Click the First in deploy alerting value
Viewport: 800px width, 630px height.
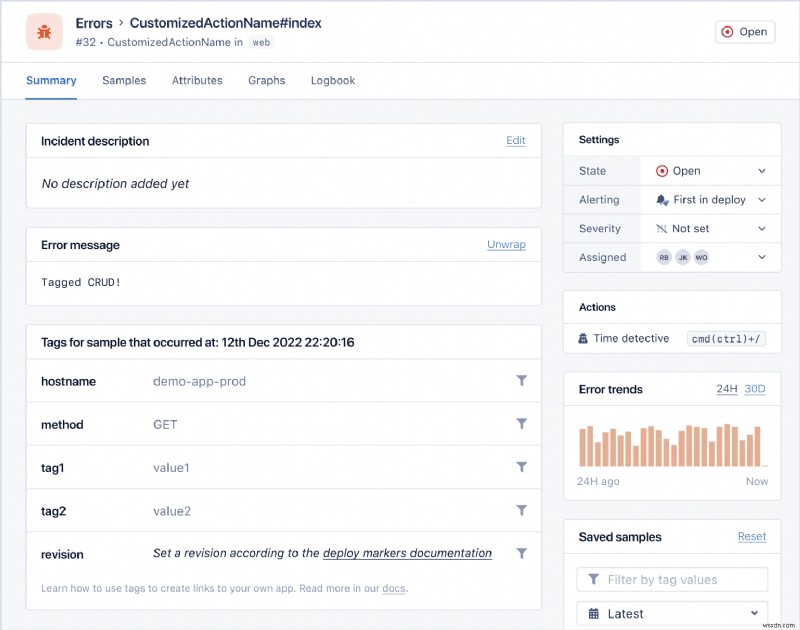click(x=709, y=200)
